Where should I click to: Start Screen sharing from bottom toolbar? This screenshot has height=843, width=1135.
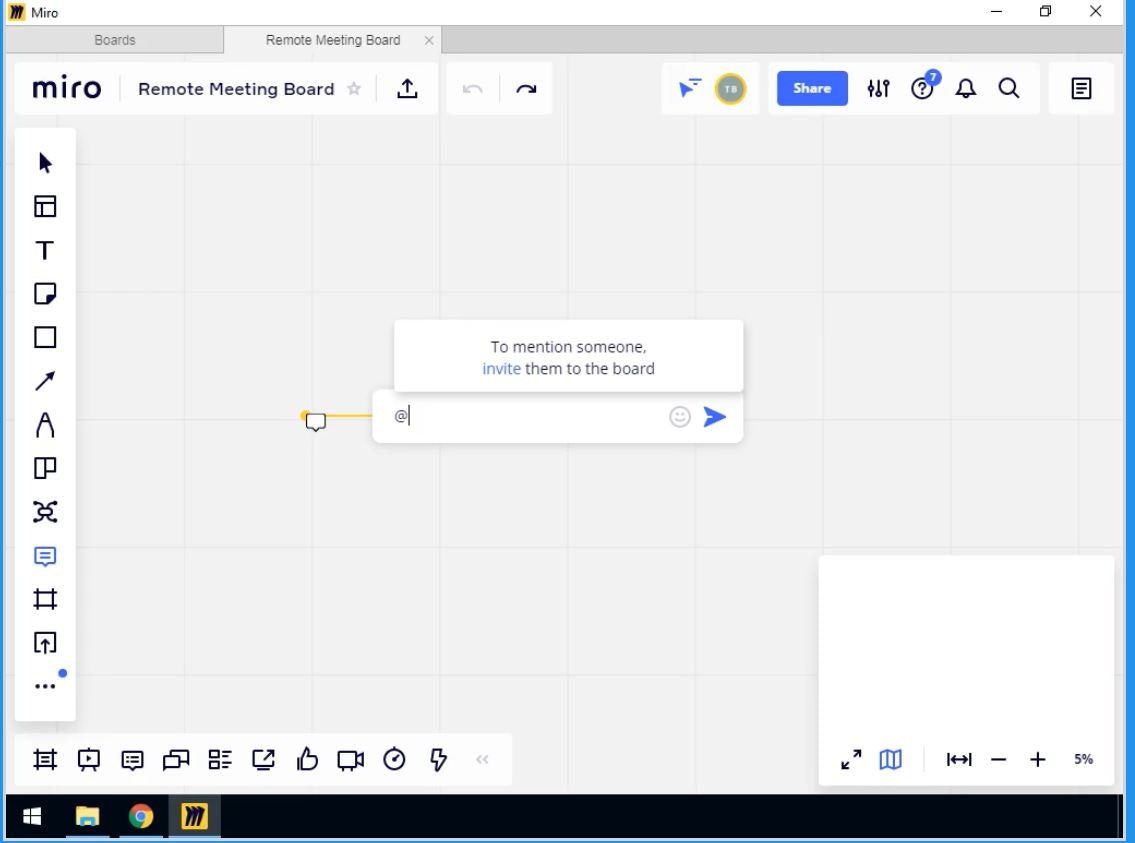263,760
